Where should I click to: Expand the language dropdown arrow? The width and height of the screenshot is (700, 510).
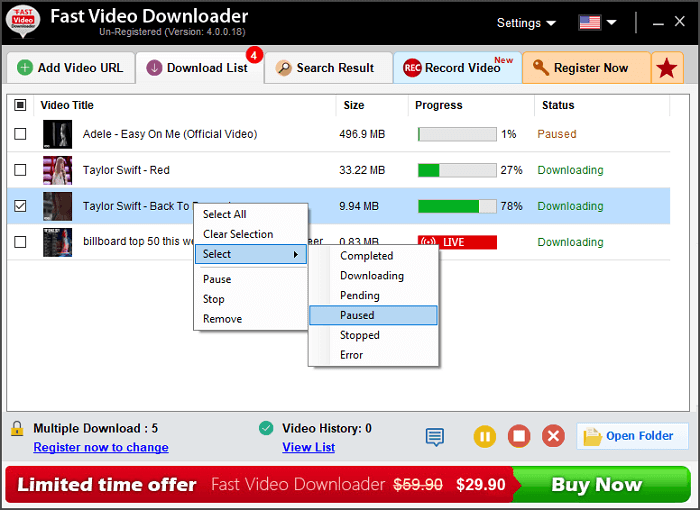[612, 22]
